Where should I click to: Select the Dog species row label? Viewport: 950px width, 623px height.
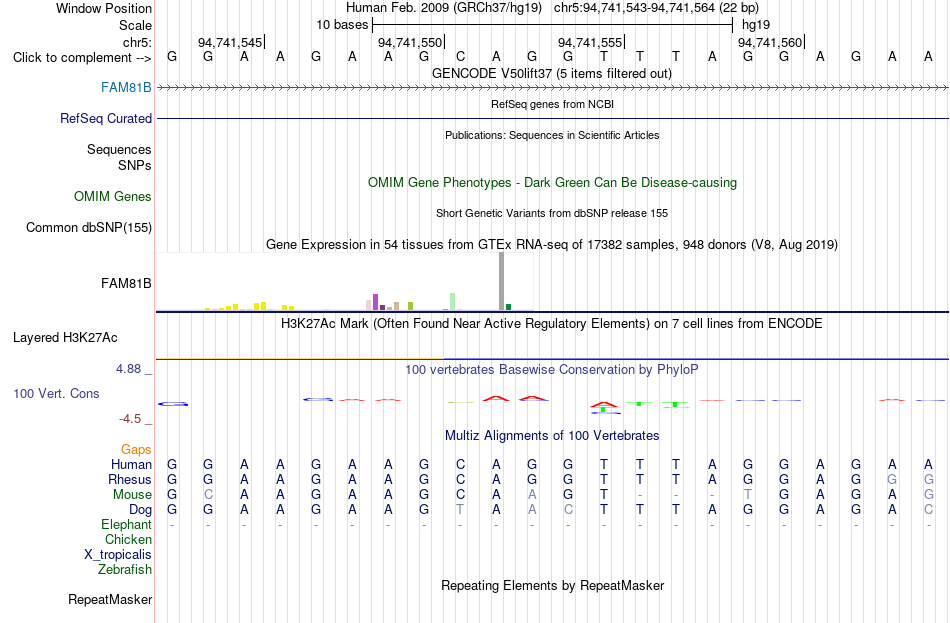[x=140, y=510]
